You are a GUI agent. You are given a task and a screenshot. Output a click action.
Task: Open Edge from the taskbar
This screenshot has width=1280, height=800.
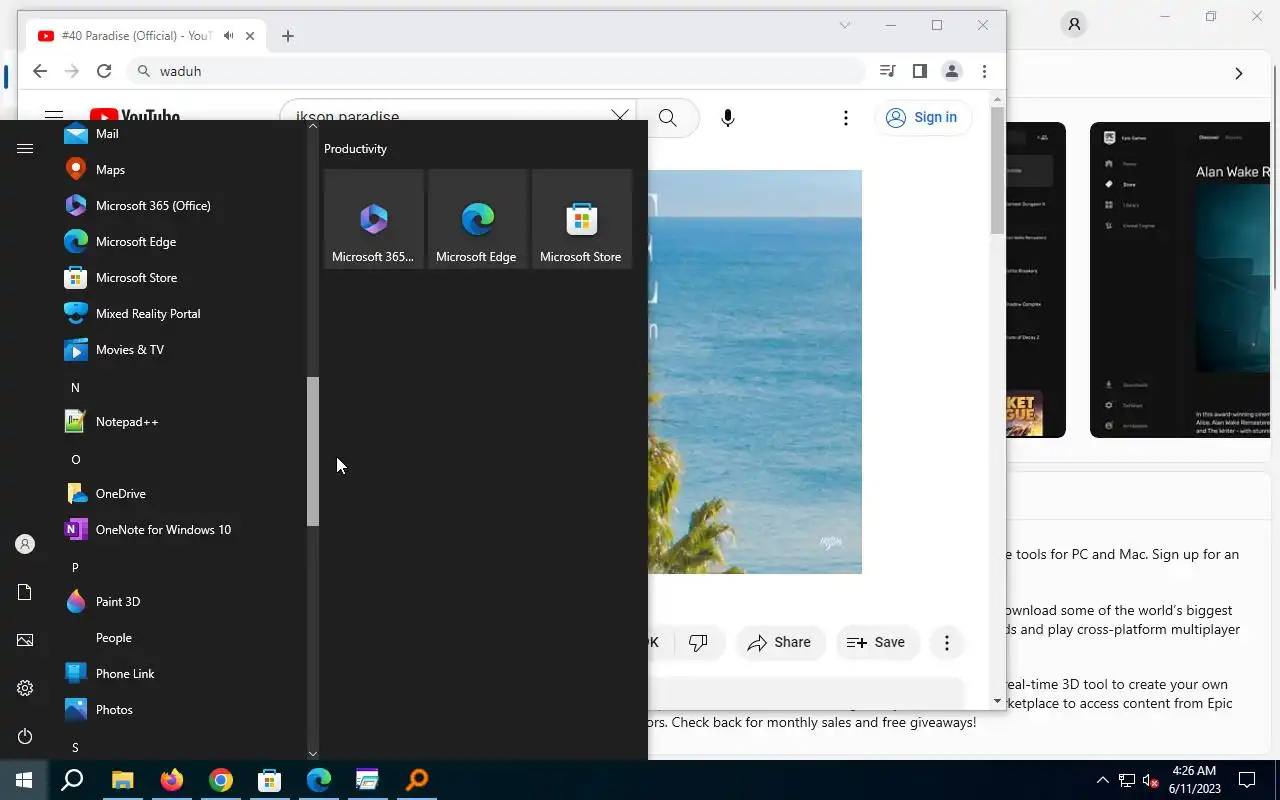[318, 780]
